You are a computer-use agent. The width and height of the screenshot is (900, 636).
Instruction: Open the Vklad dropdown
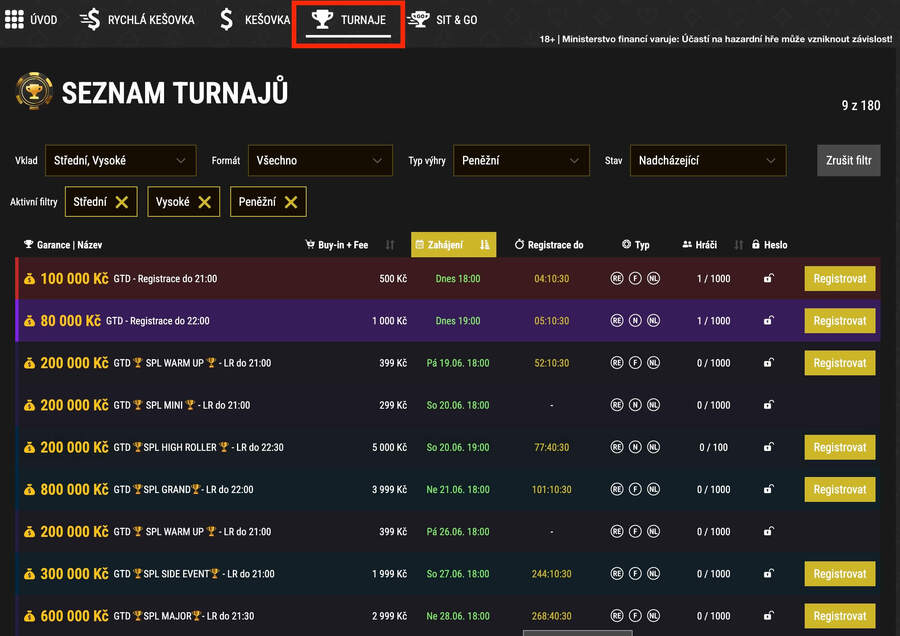(121, 161)
